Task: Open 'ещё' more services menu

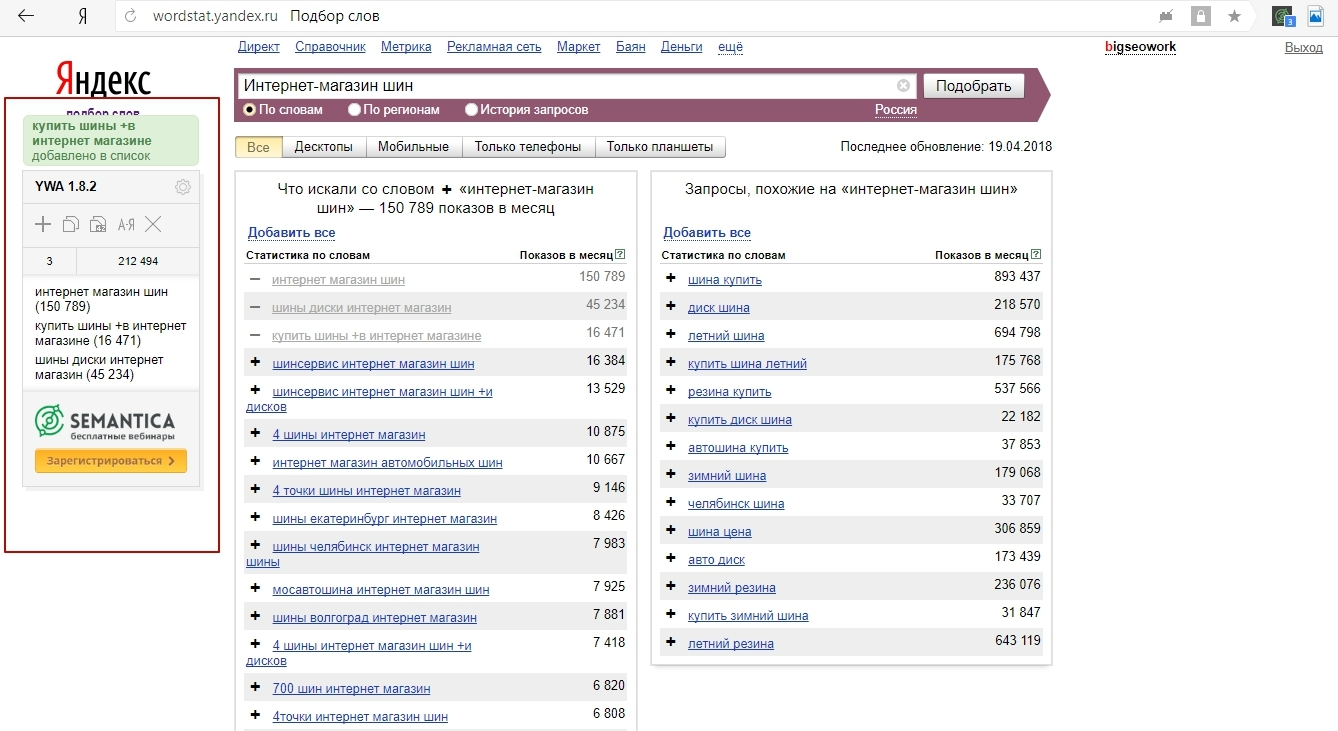Action: 731,47
